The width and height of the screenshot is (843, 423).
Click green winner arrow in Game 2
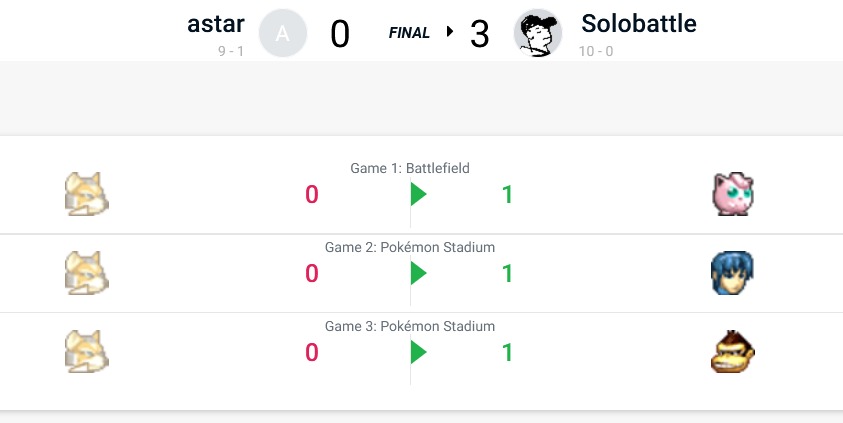tap(418, 273)
